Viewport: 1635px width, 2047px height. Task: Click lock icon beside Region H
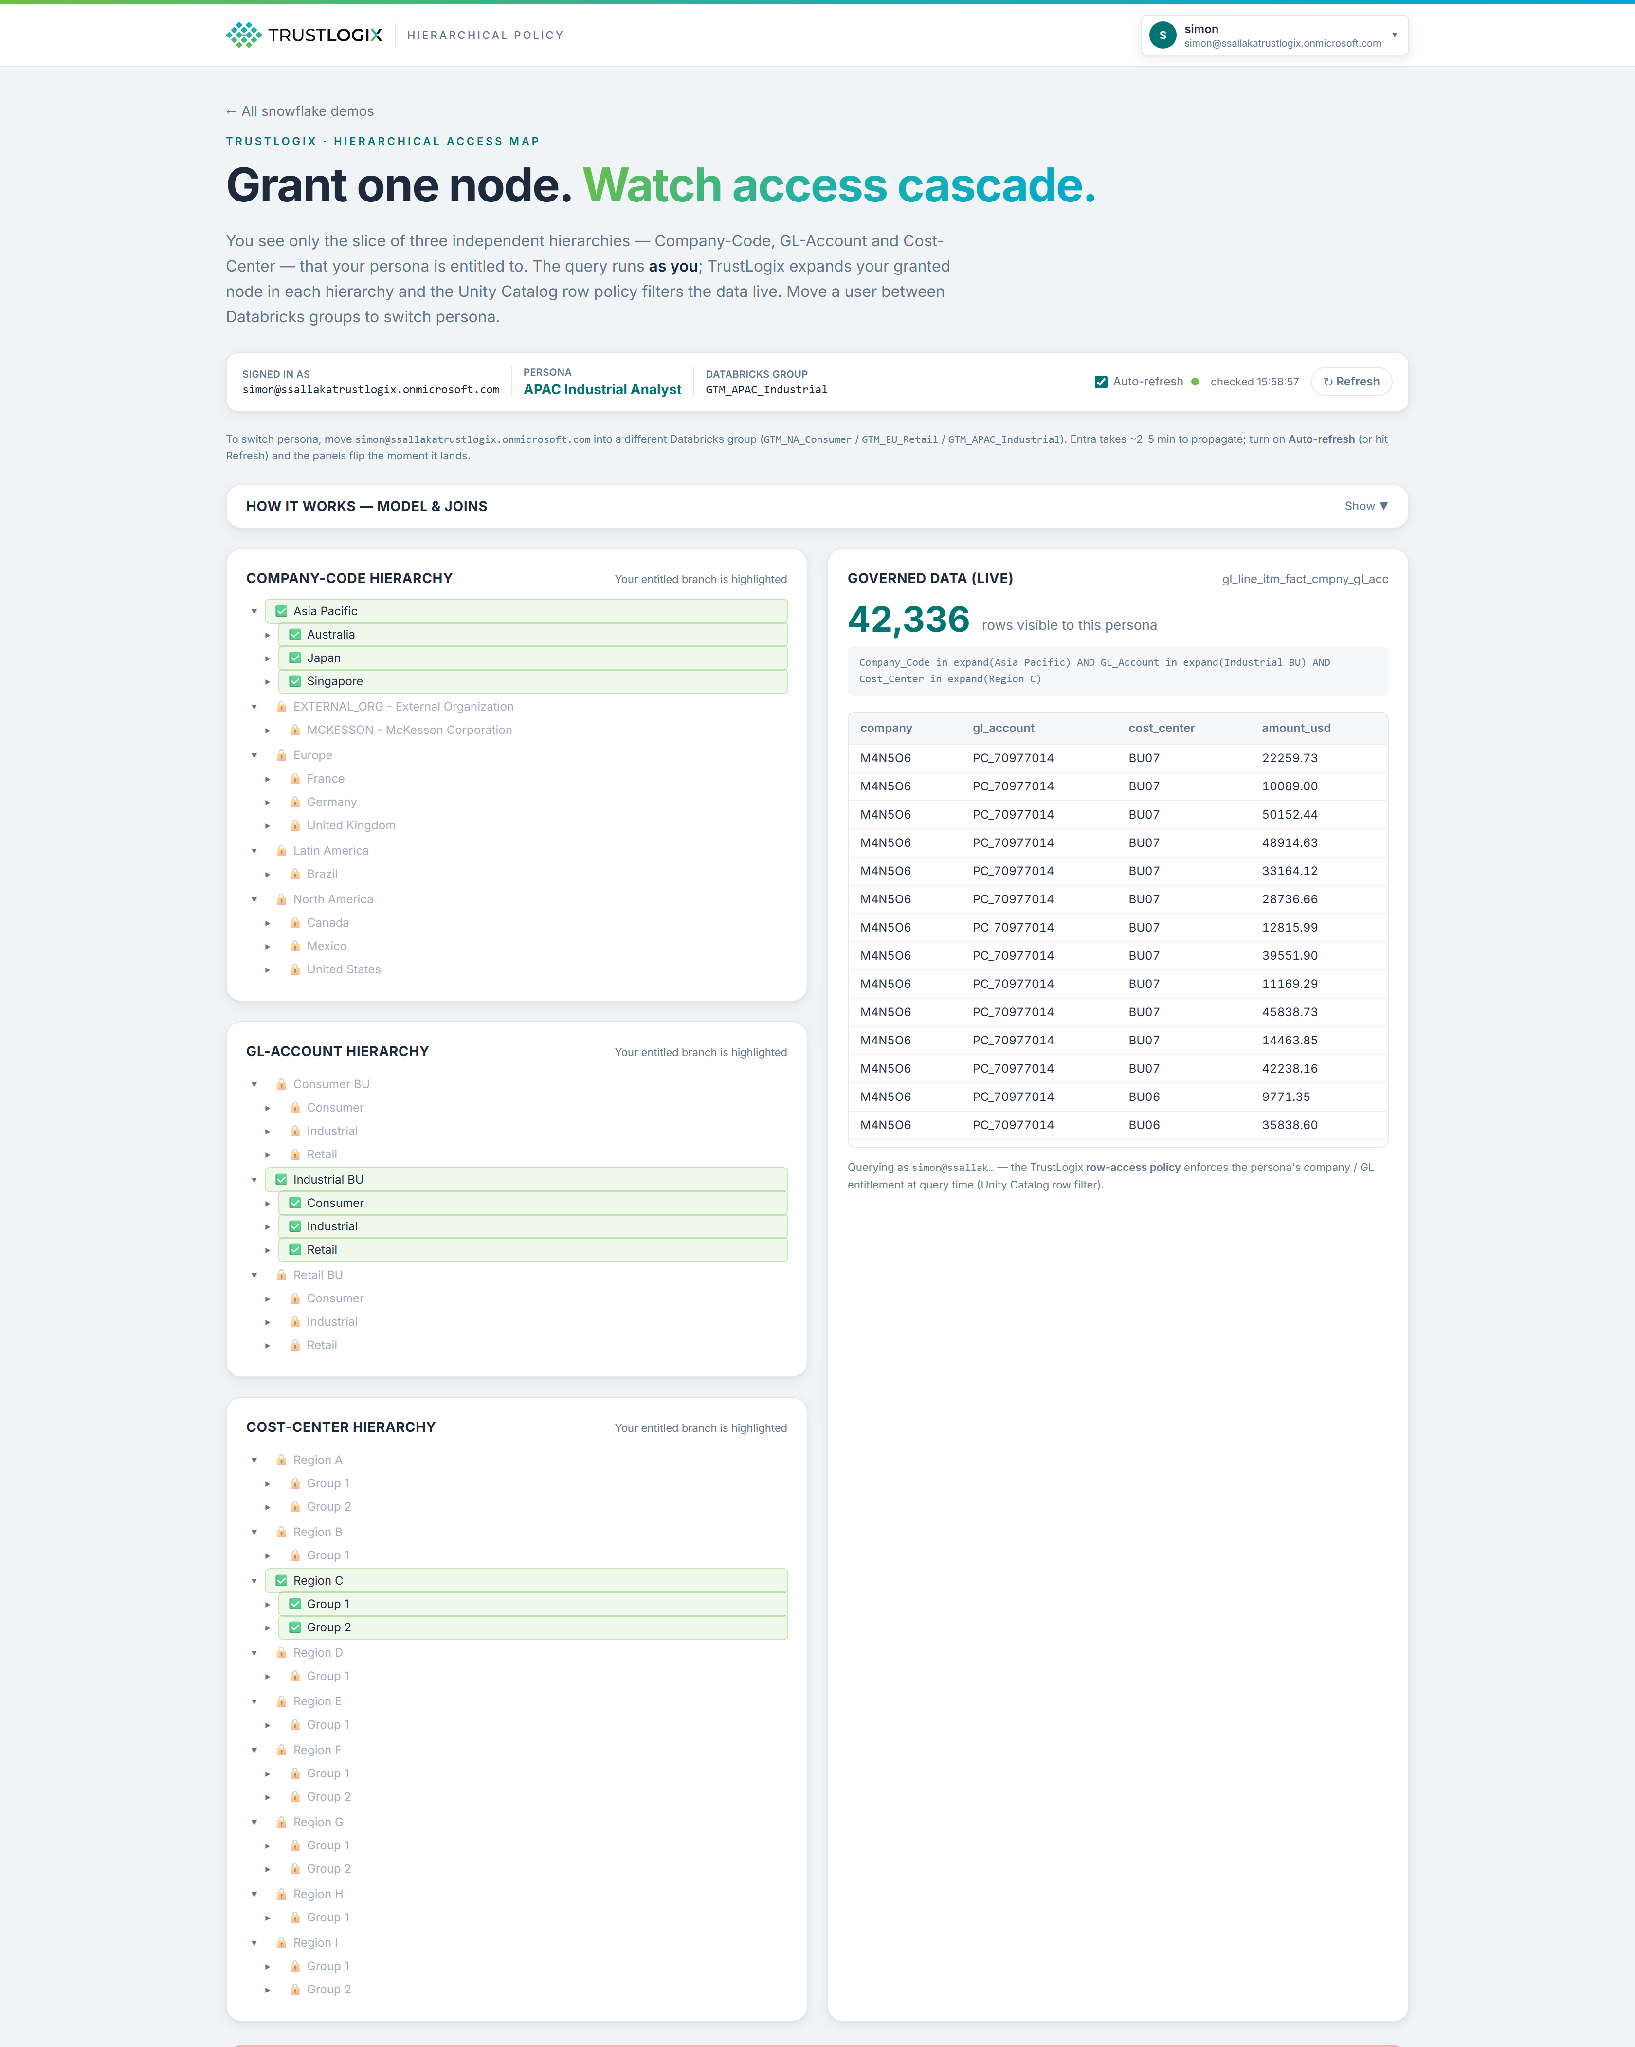[x=281, y=1894]
